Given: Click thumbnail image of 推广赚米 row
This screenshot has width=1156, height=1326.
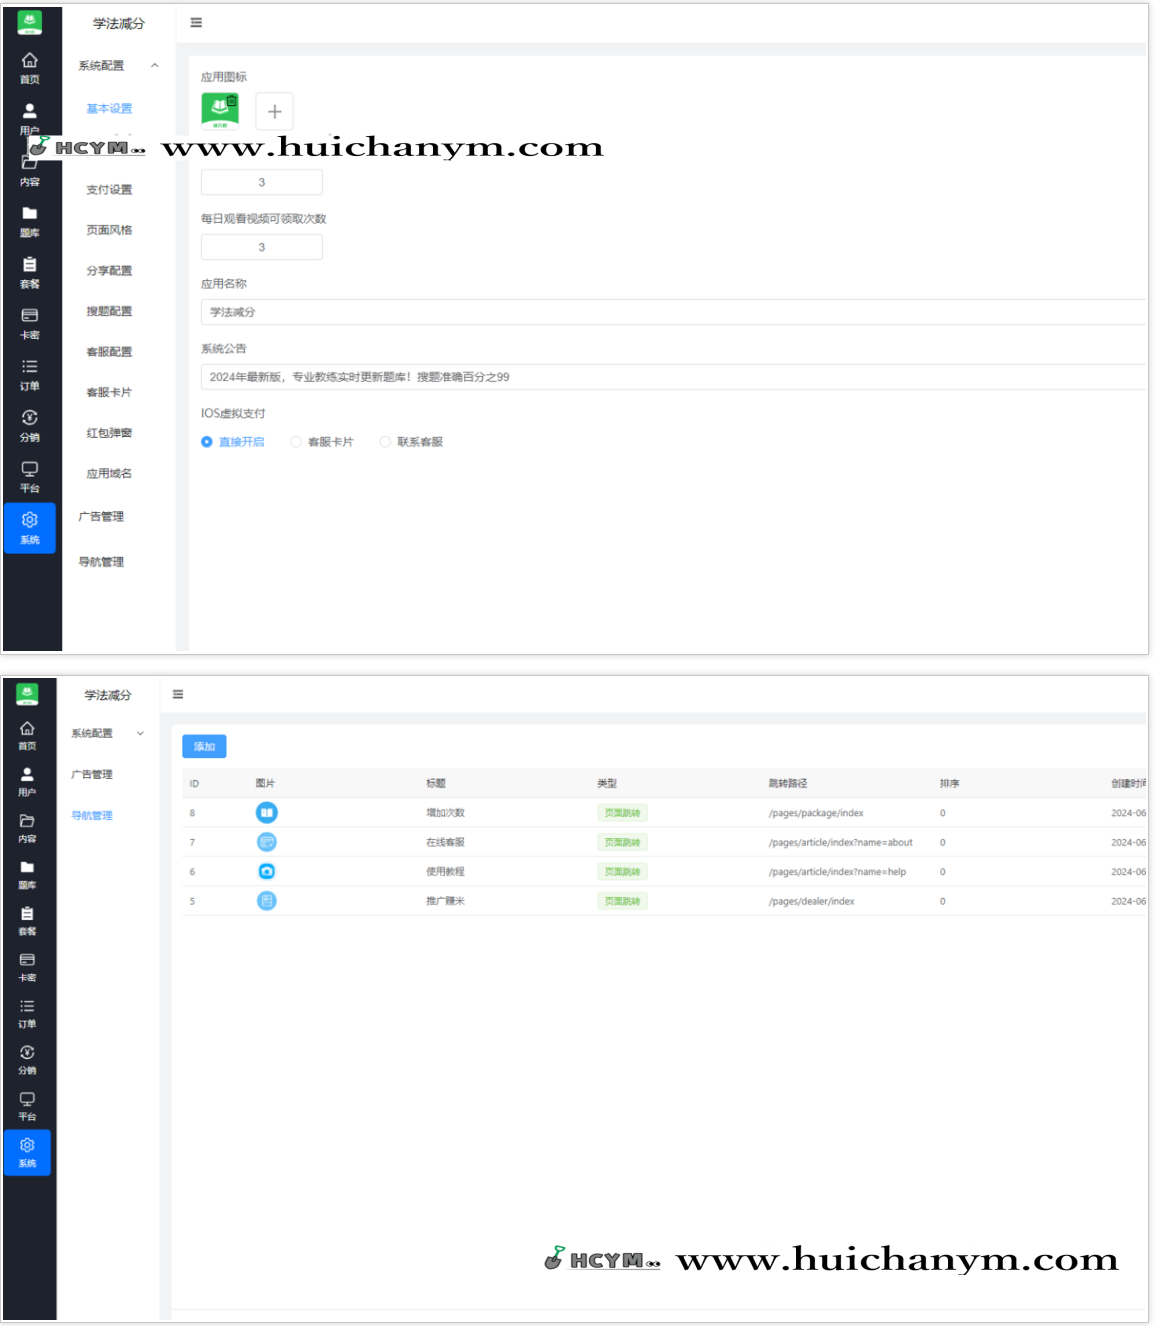Looking at the screenshot, I should 266,901.
